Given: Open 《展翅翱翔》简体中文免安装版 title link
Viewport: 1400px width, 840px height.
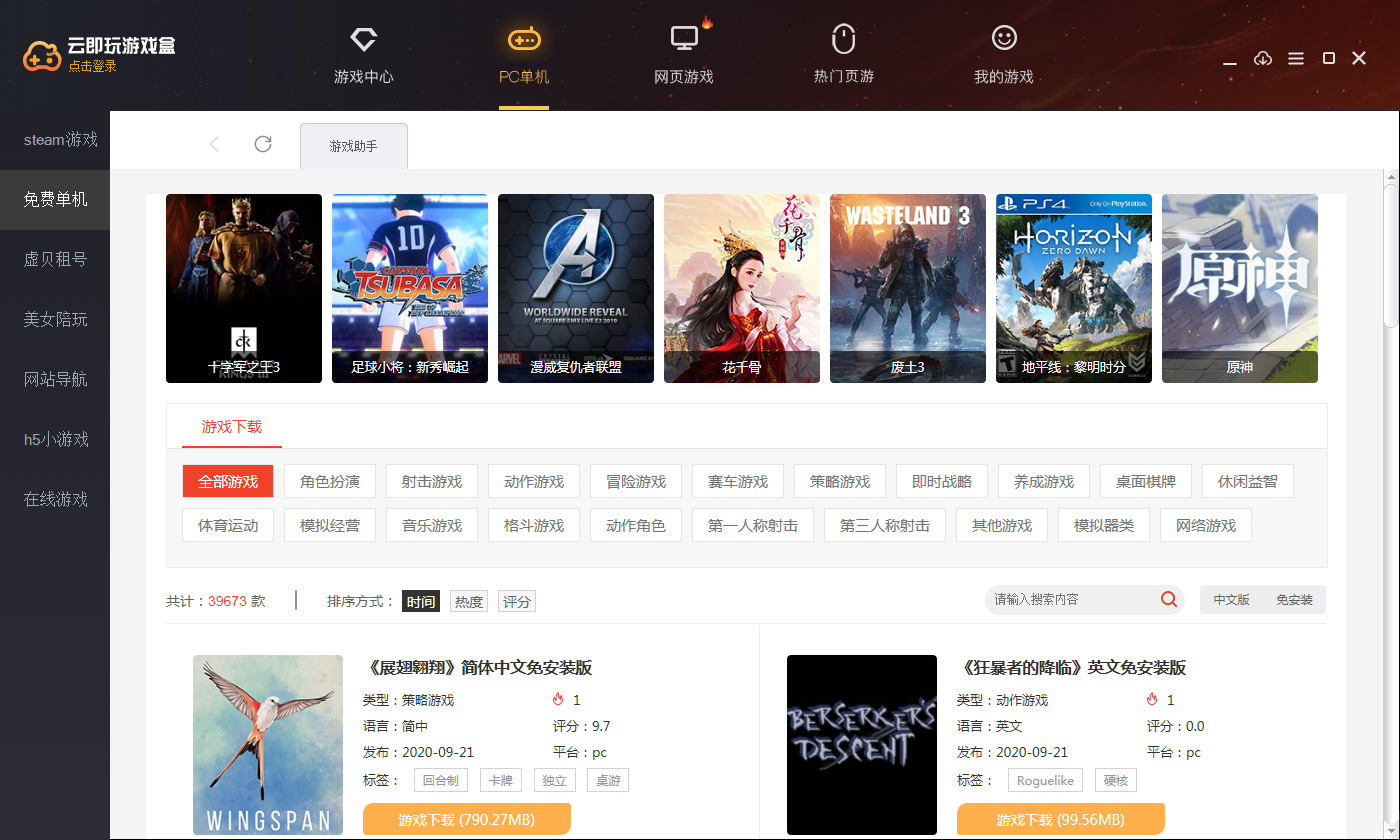Looking at the screenshot, I should pyautogui.click(x=478, y=667).
